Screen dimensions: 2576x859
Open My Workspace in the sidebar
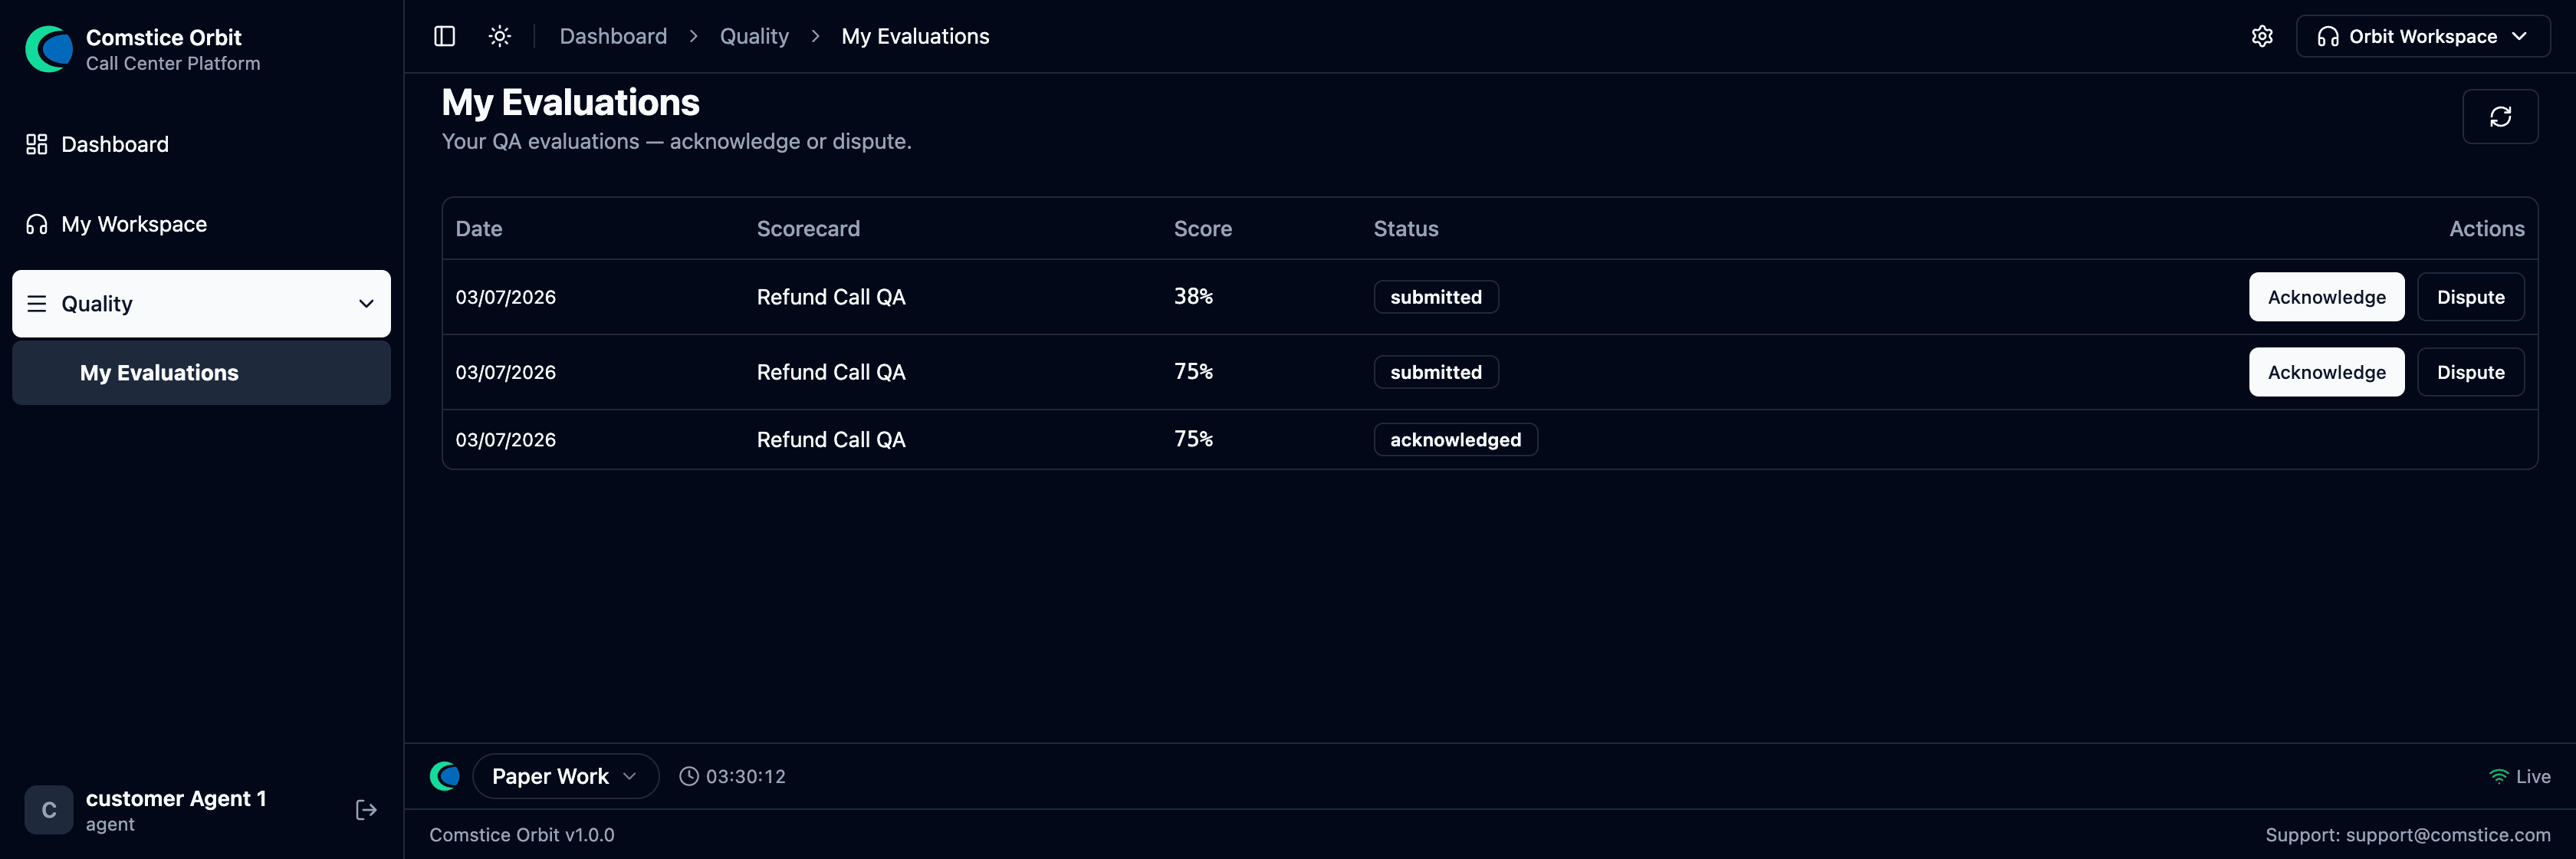[201, 224]
